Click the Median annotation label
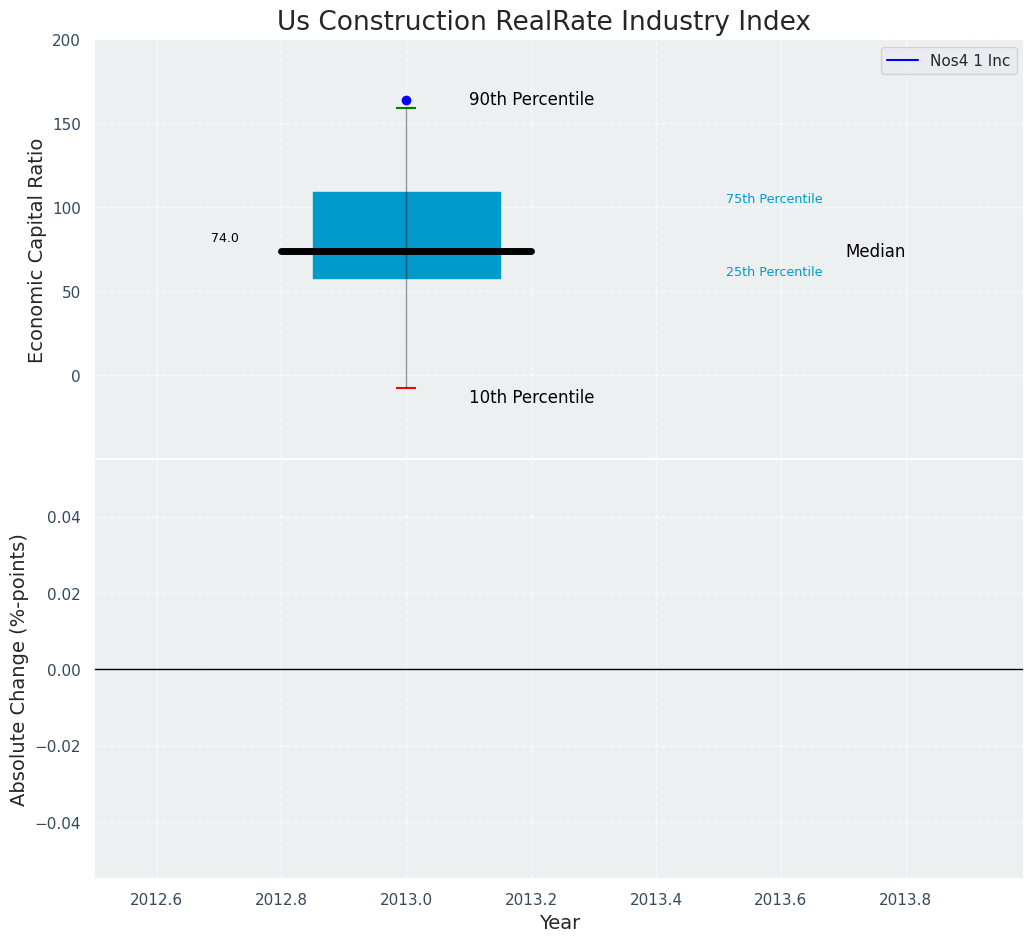 point(875,251)
